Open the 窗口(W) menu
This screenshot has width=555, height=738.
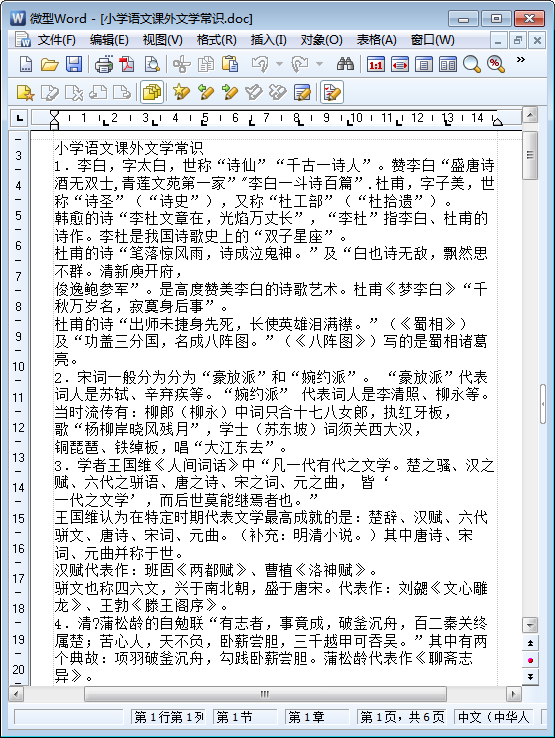433,40
